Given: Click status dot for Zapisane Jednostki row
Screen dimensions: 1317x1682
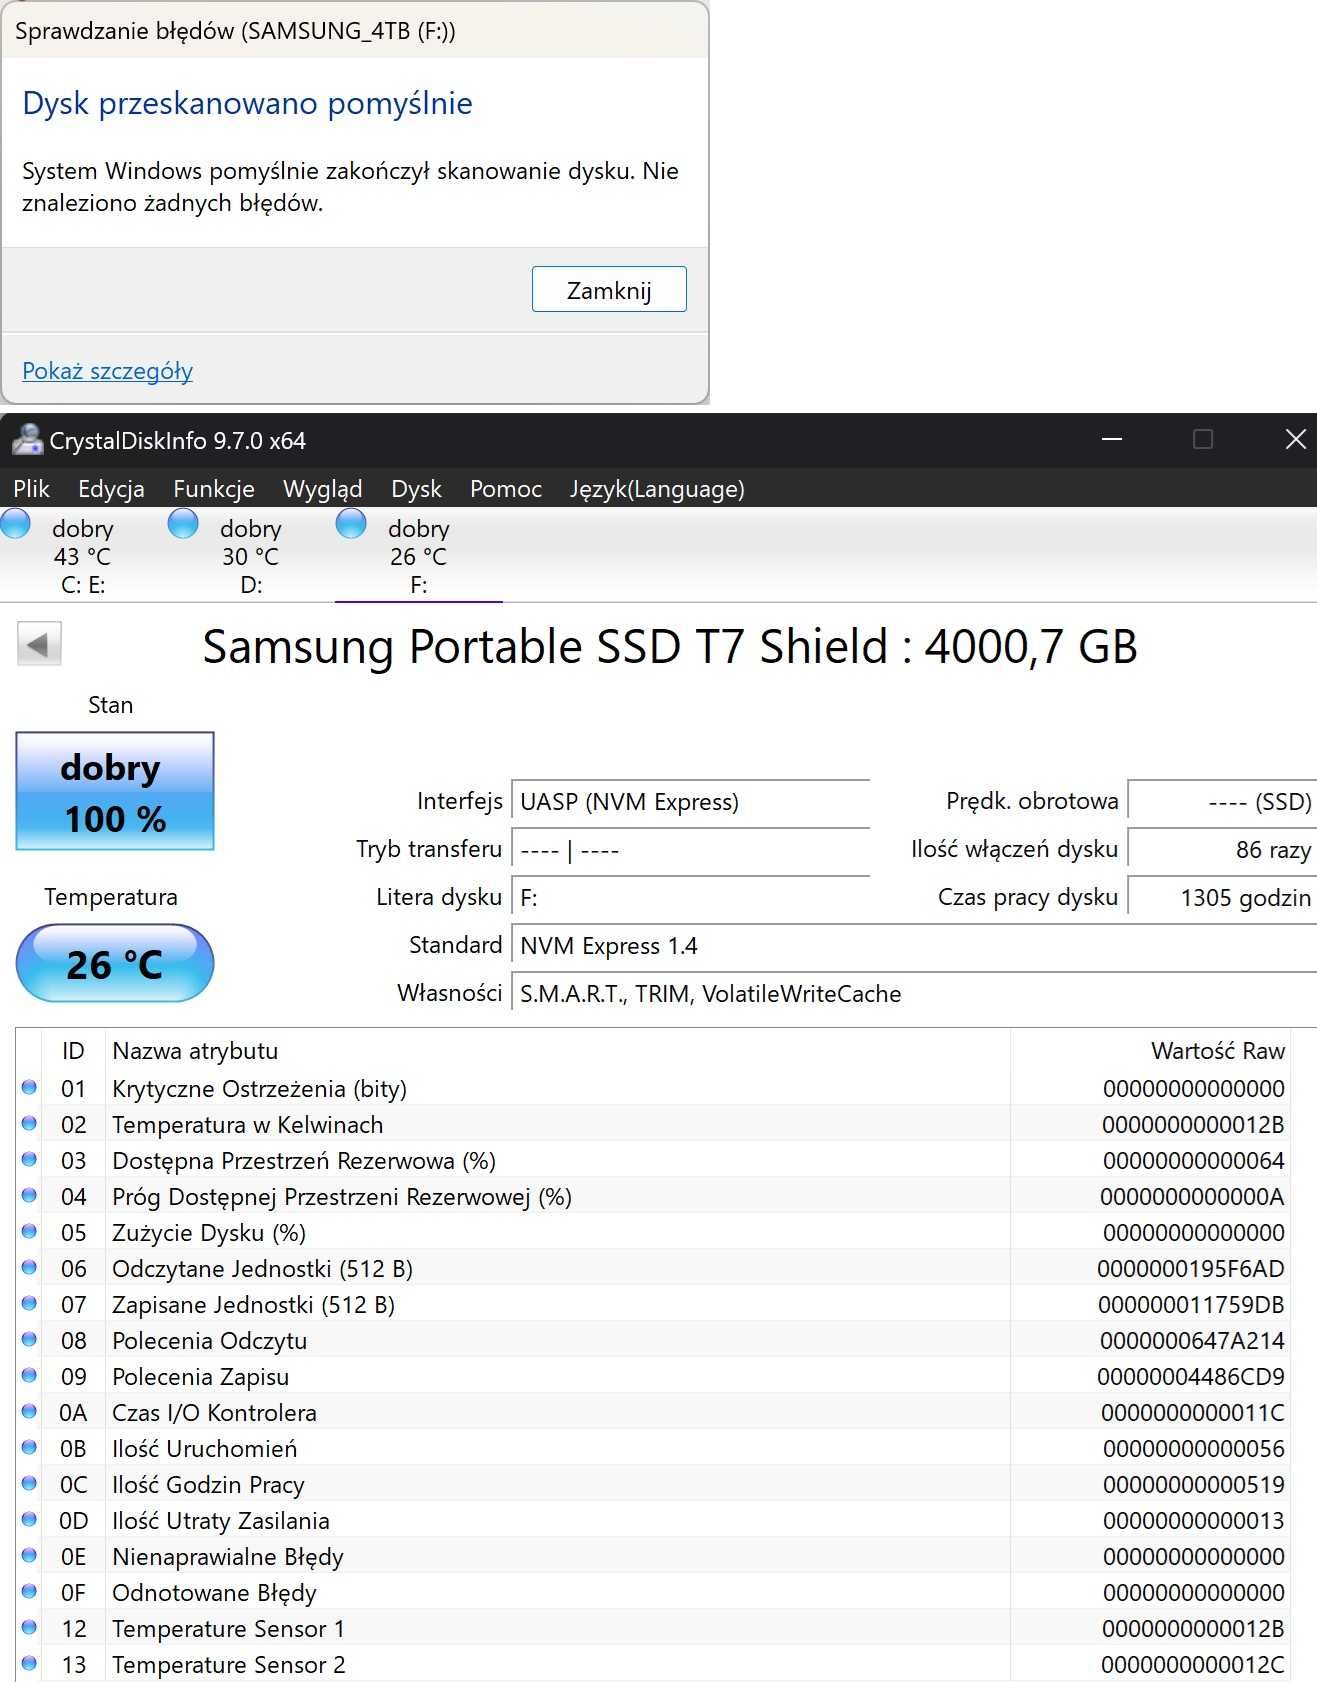Looking at the screenshot, I should [x=29, y=1304].
